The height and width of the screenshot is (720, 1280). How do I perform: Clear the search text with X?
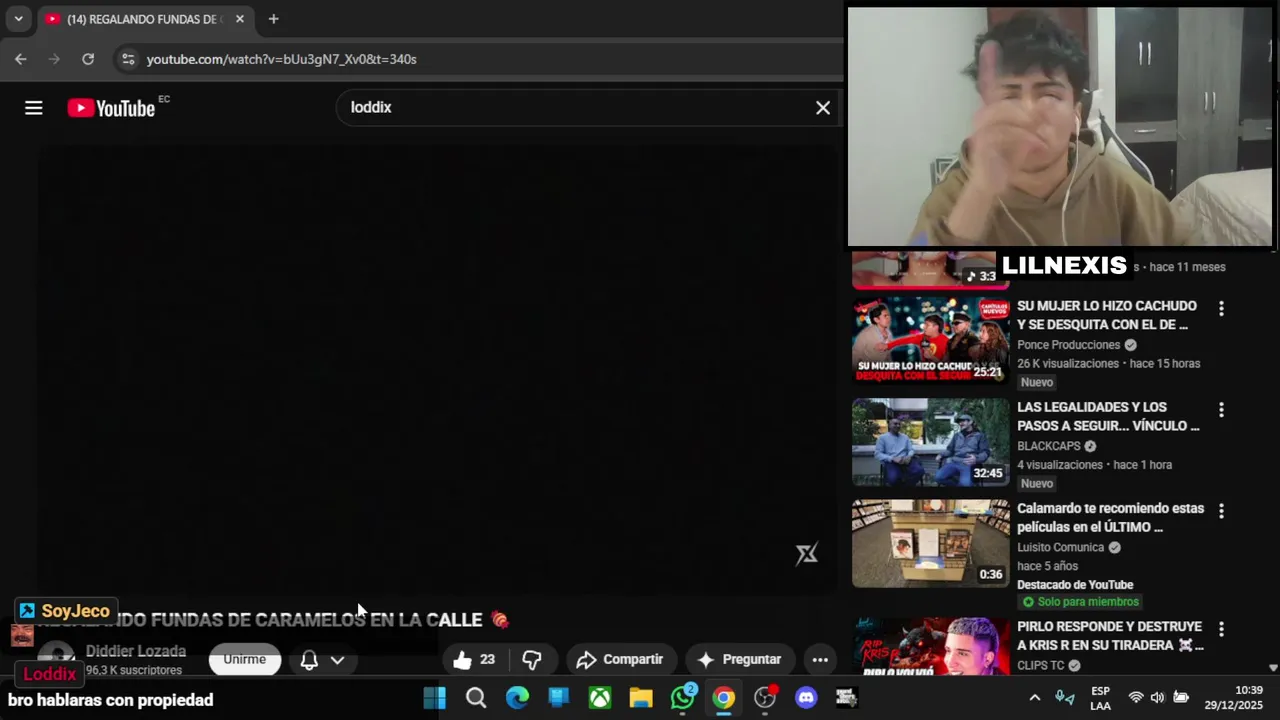[x=823, y=108]
